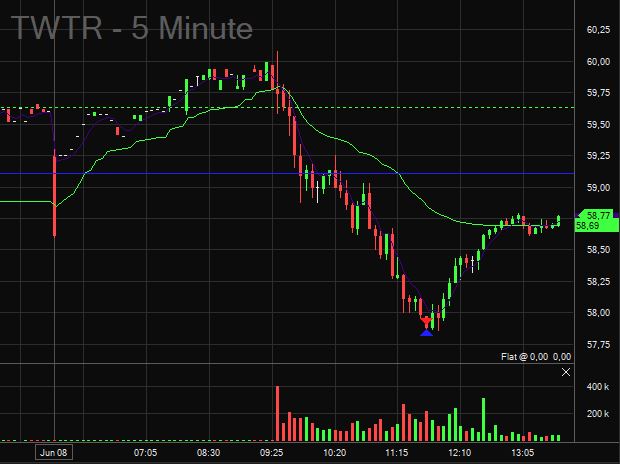
Task: Close the volume panel with the X icon
Action: click(x=566, y=372)
